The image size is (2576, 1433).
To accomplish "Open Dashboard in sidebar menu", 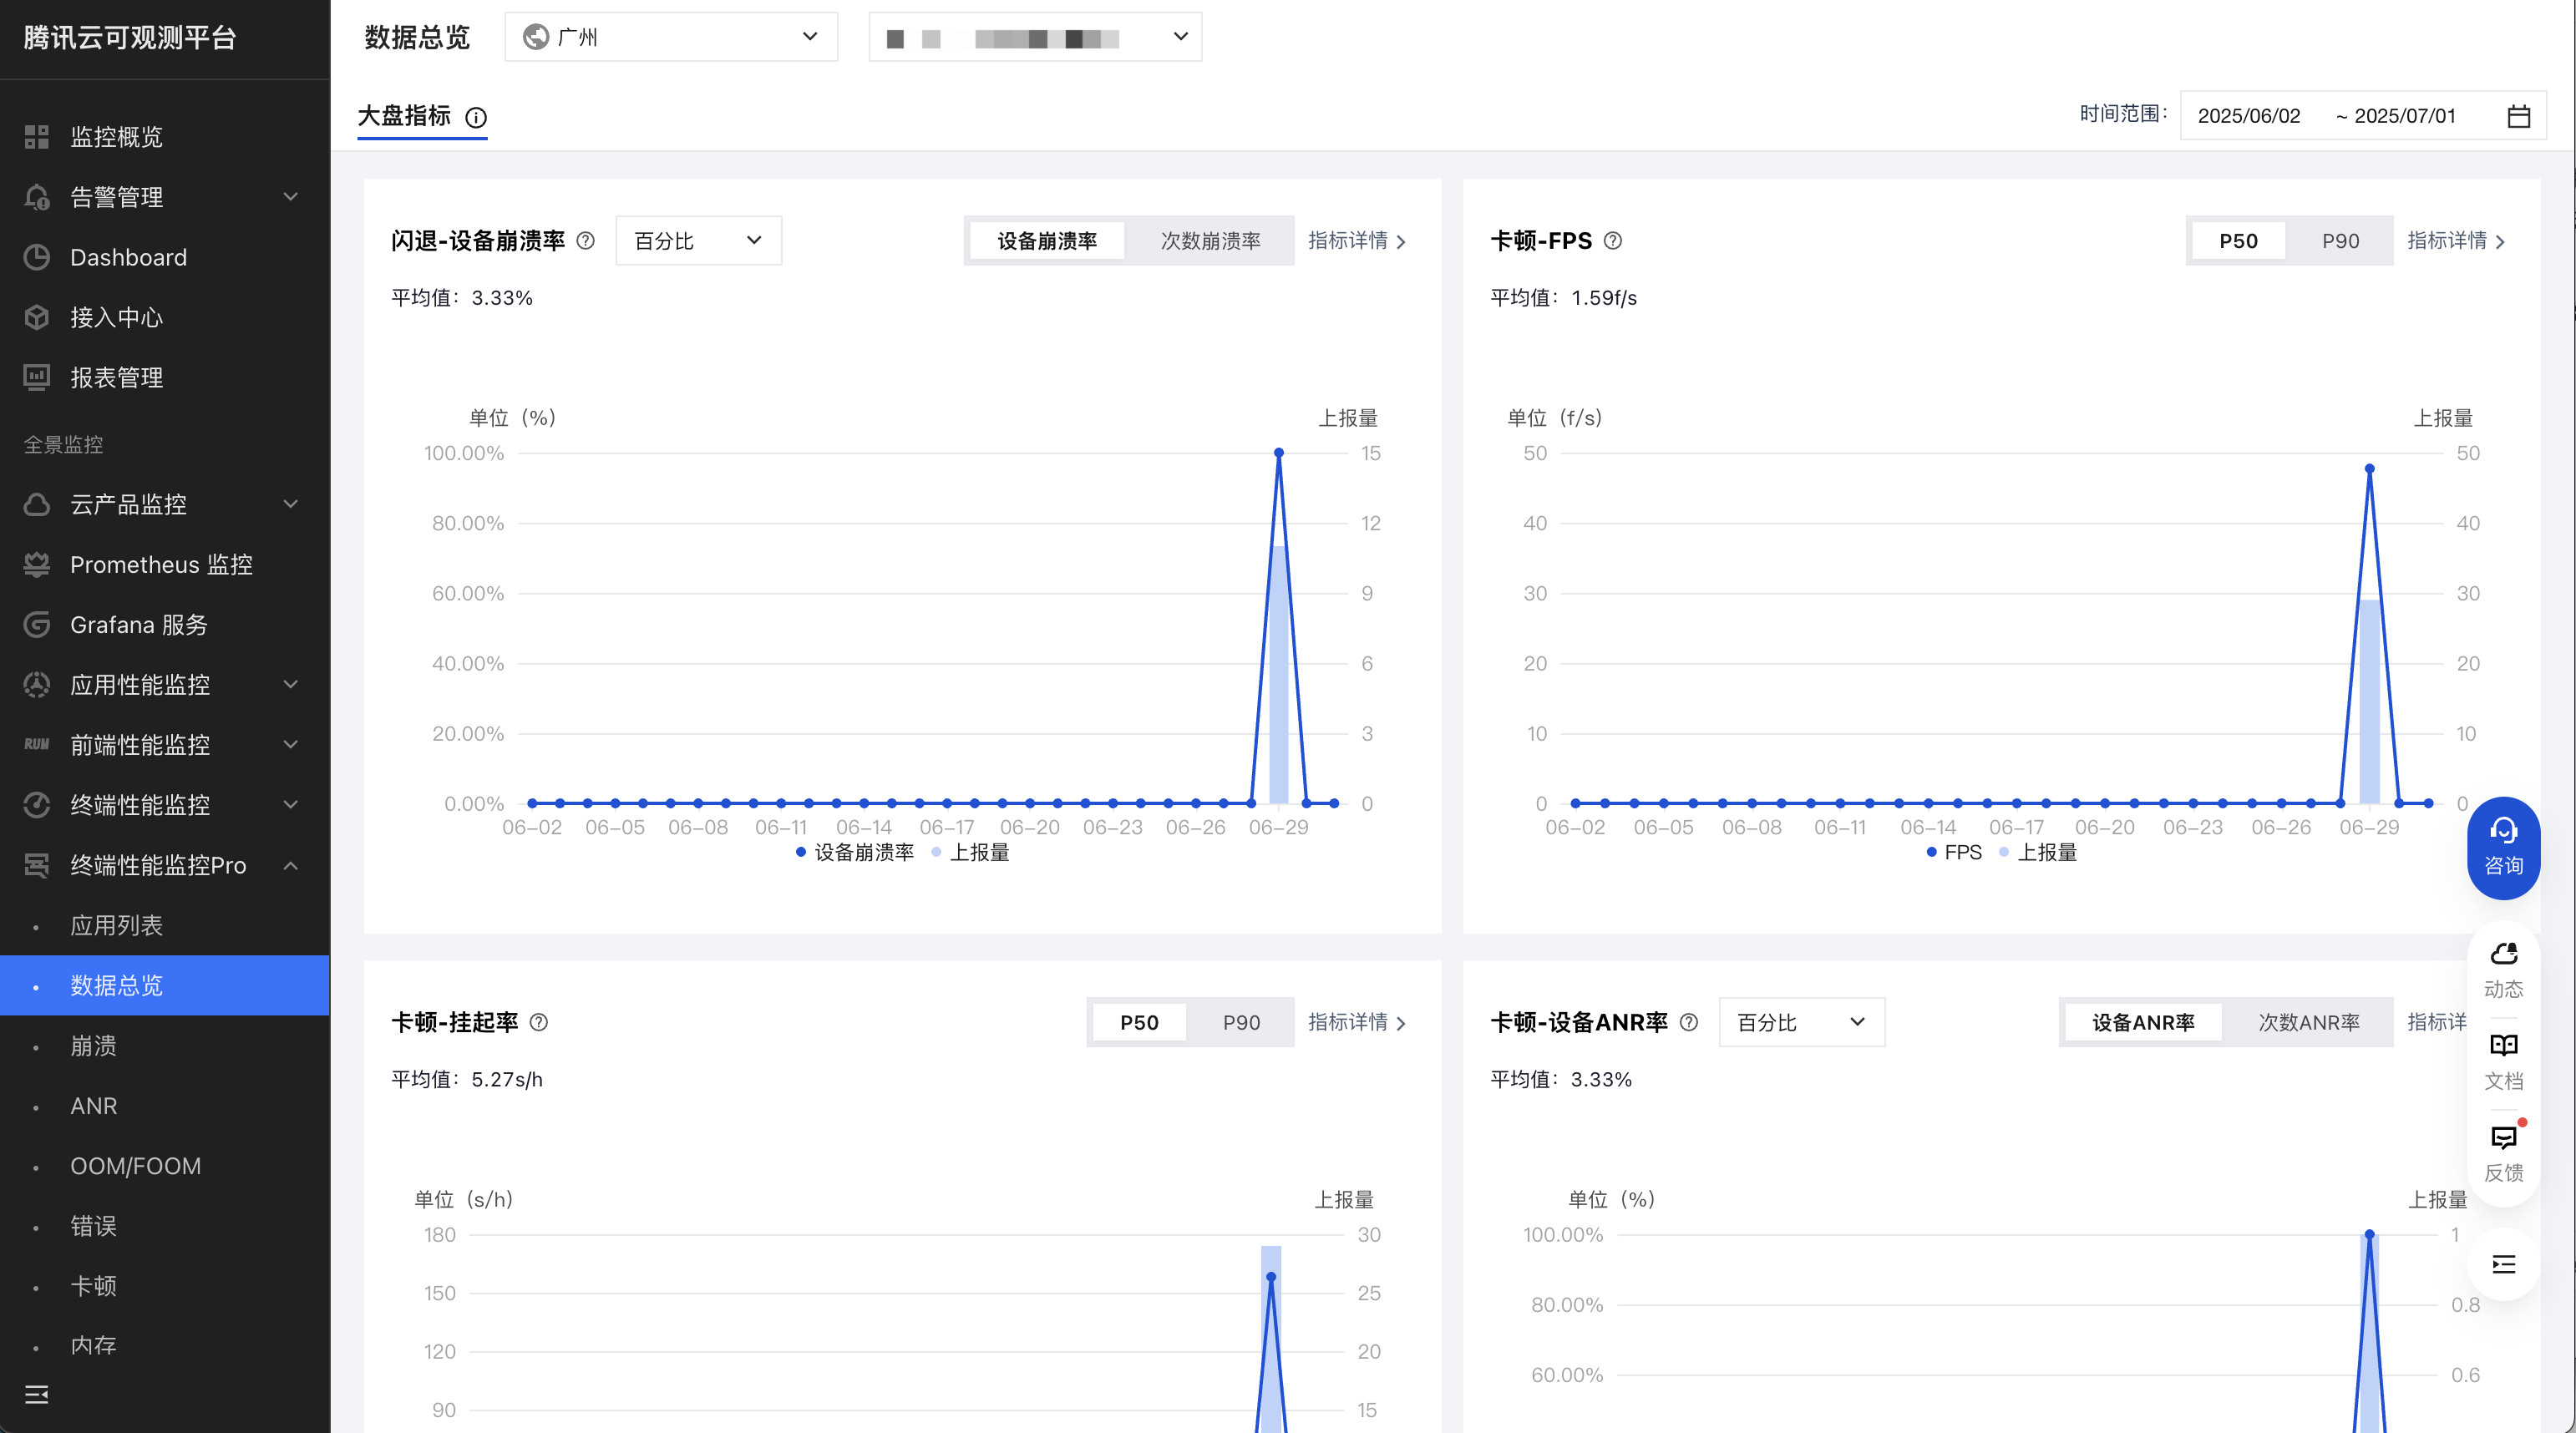I will pos(128,257).
